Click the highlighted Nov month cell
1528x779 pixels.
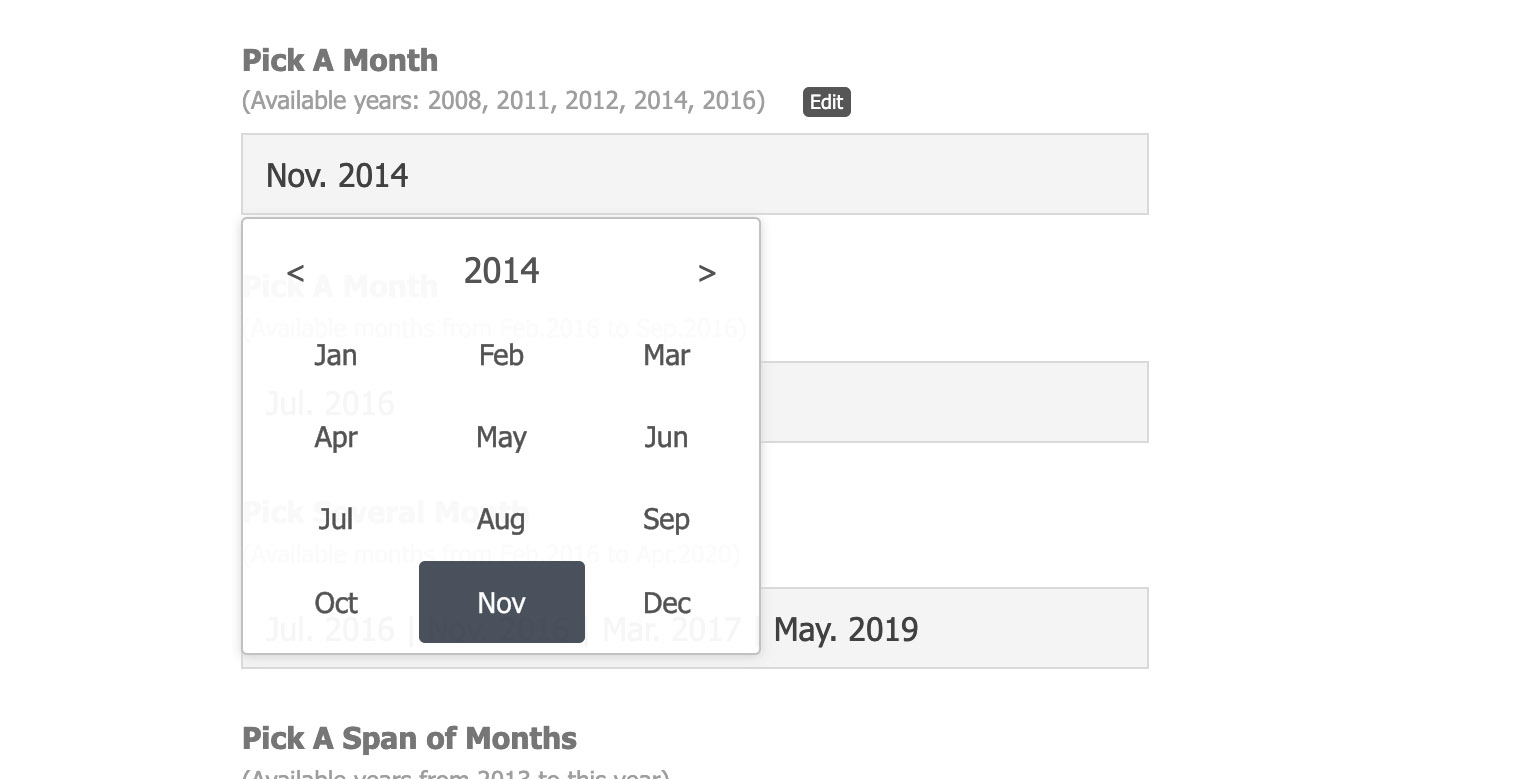pos(501,602)
